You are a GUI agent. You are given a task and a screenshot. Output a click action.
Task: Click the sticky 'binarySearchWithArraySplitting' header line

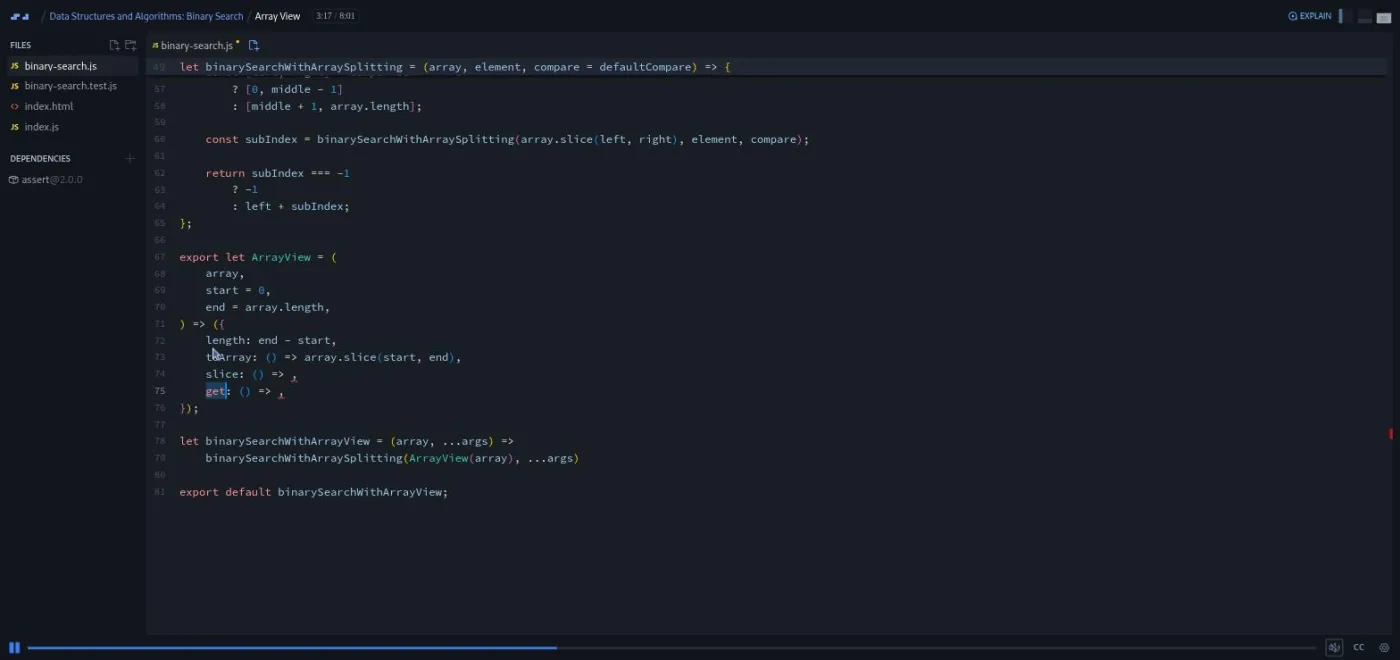coord(455,67)
